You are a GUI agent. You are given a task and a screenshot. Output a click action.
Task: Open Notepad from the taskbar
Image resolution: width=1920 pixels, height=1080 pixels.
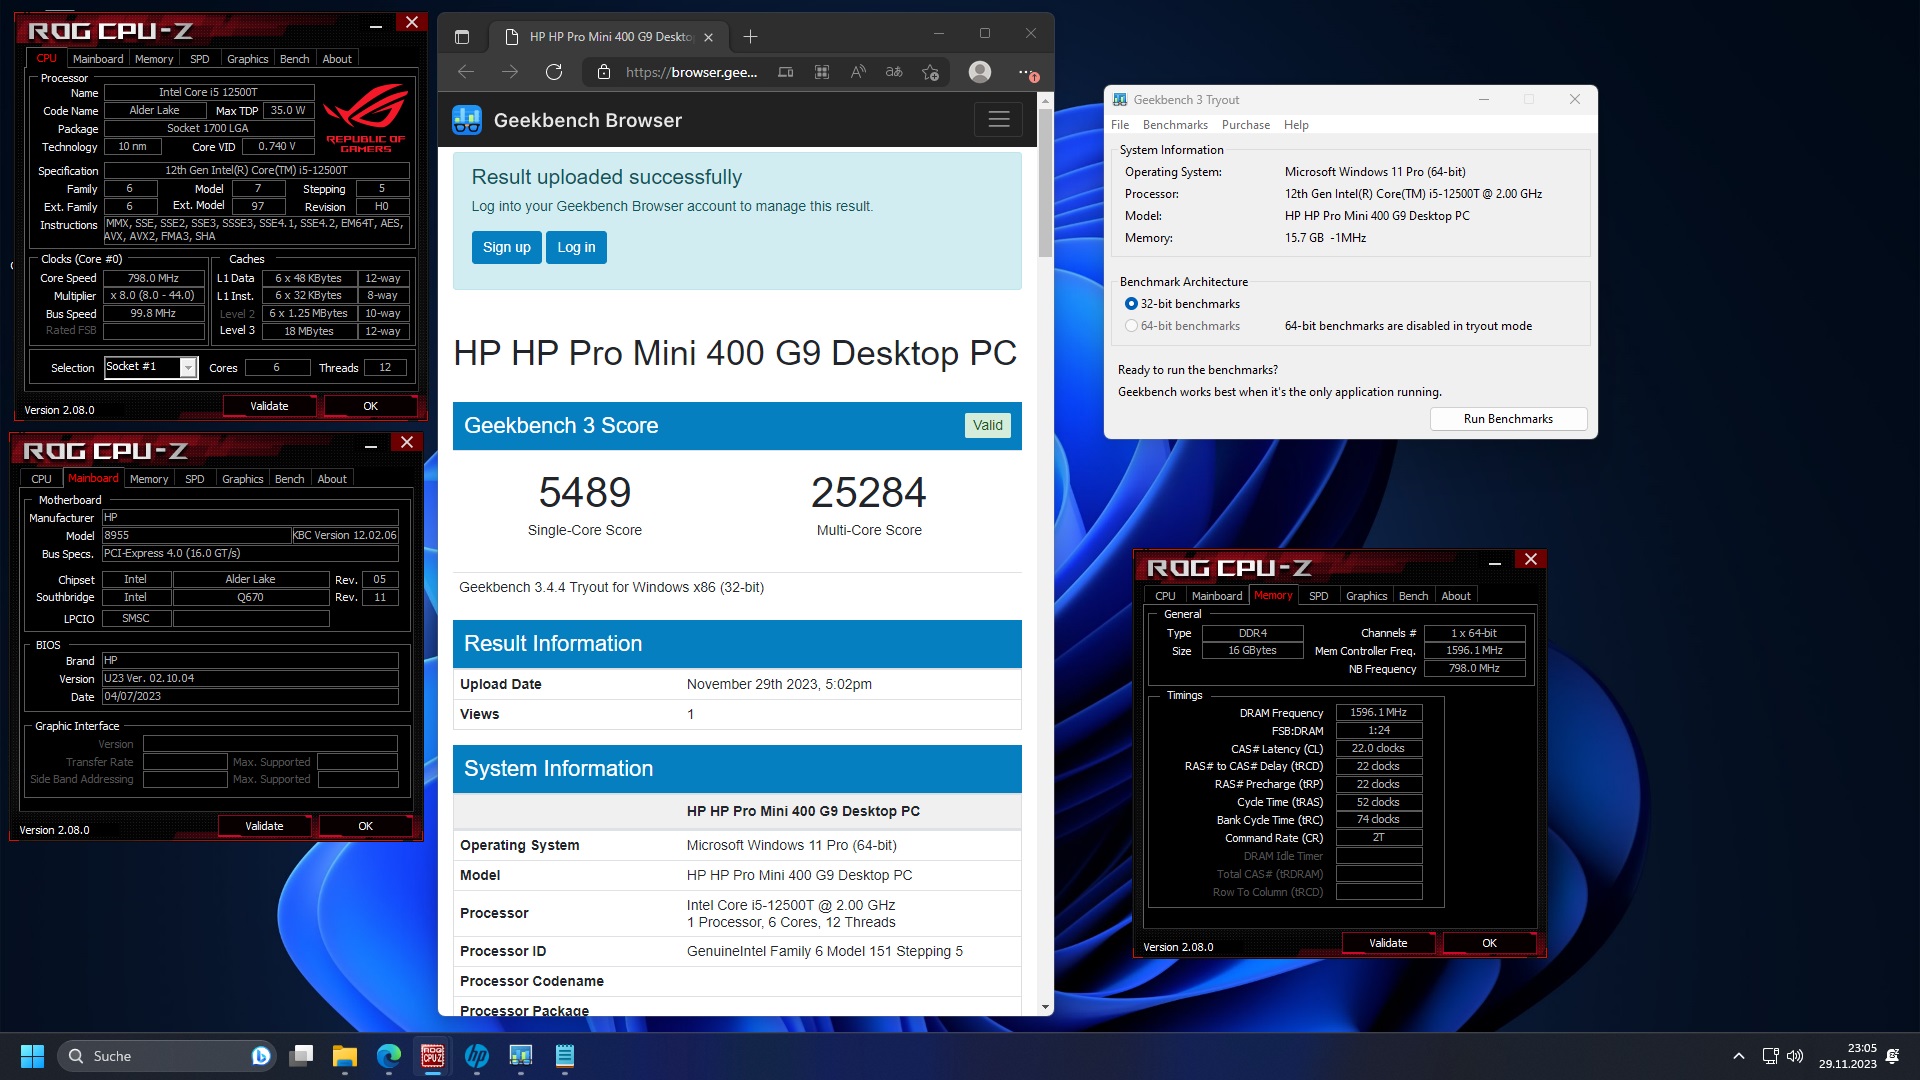pos(565,1056)
